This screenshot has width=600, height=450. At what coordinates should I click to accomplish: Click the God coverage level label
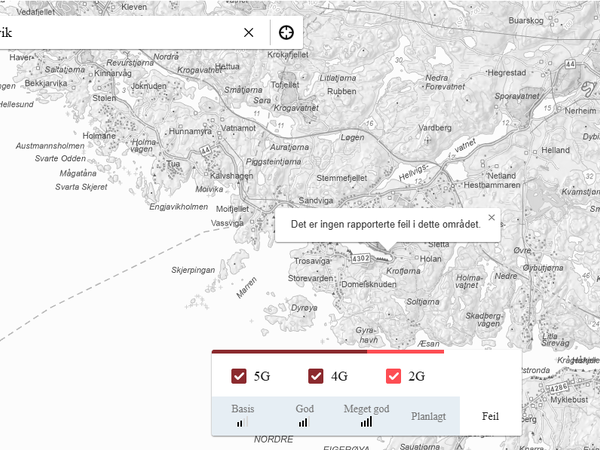coord(304,408)
